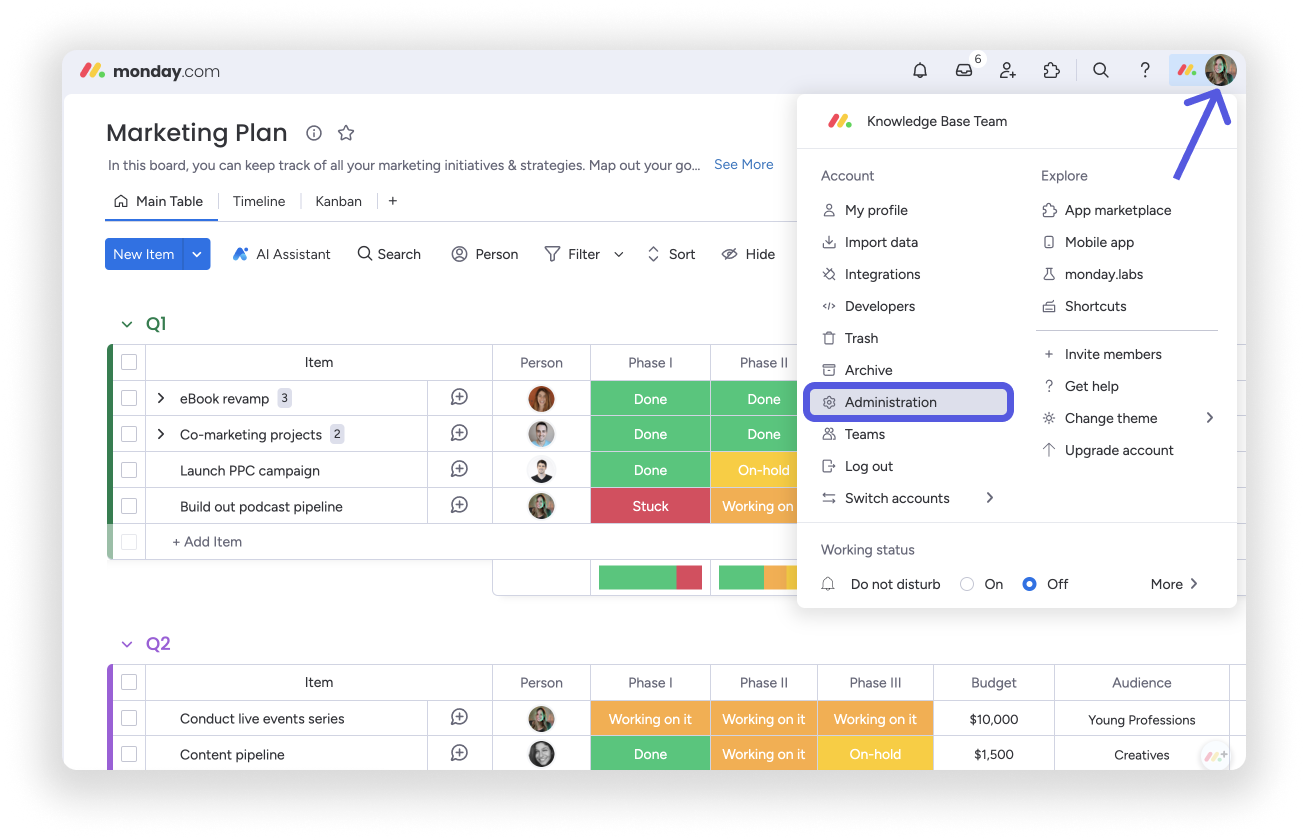1304x840 pixels.
Task: Click the monday.com logo
Action: [150, 71]
